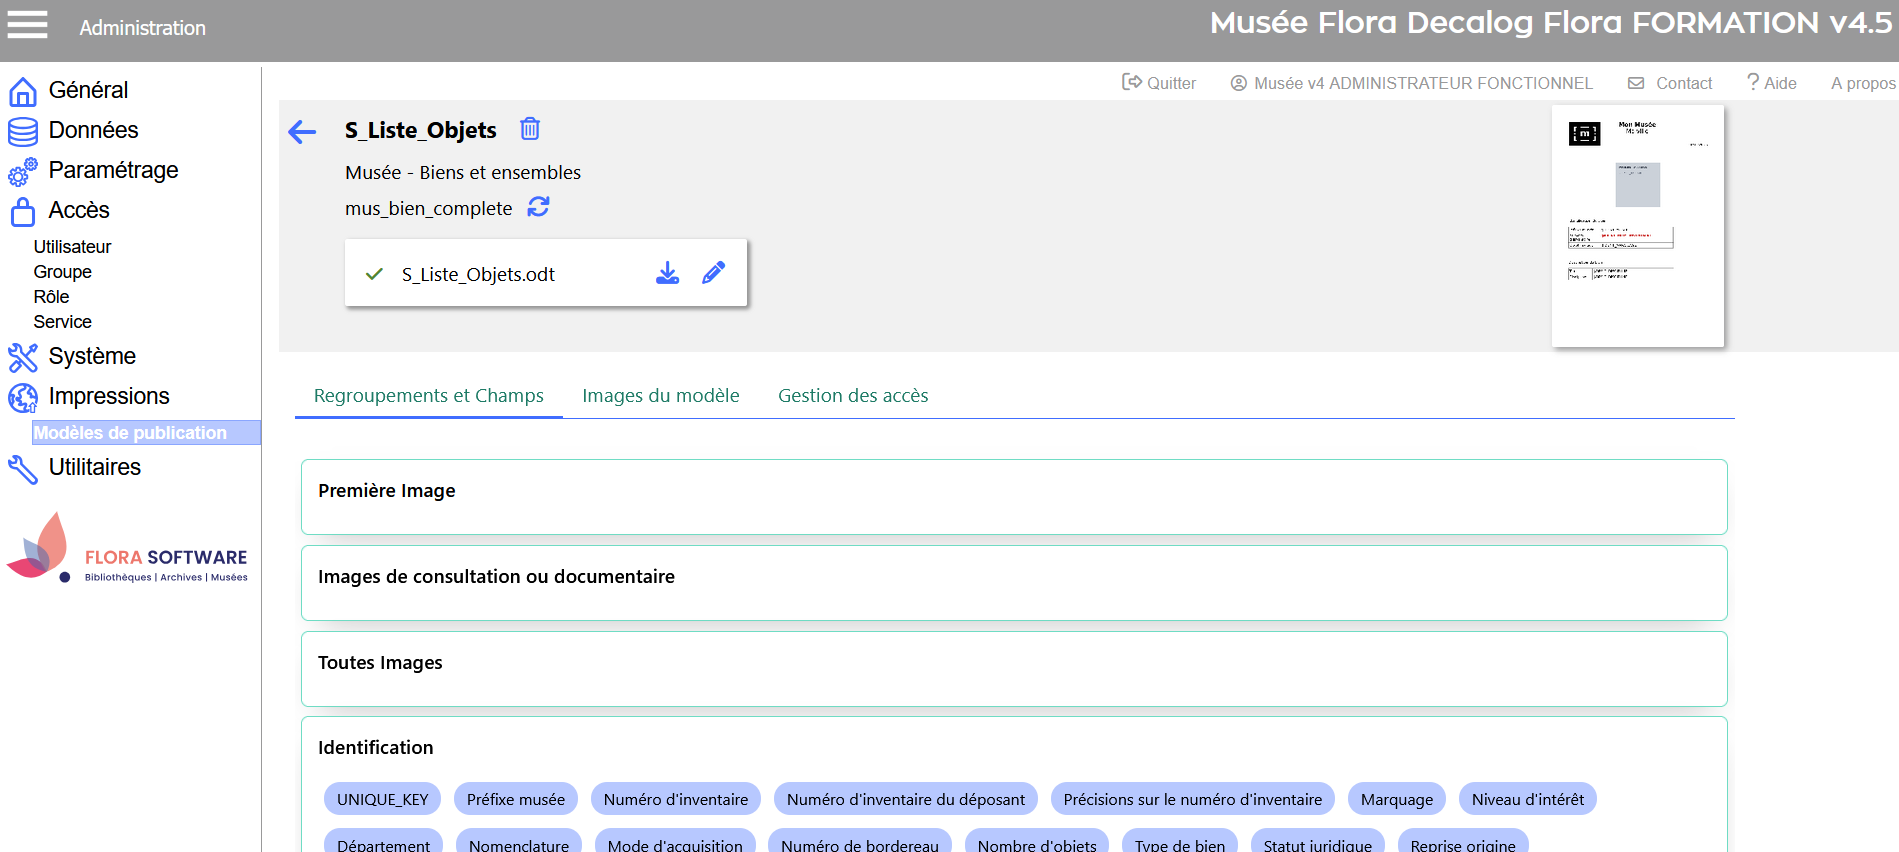Viewport: 1899px width, 852px height.
Task: Select the Reprise origine chip
Action: click(1463, 842)
